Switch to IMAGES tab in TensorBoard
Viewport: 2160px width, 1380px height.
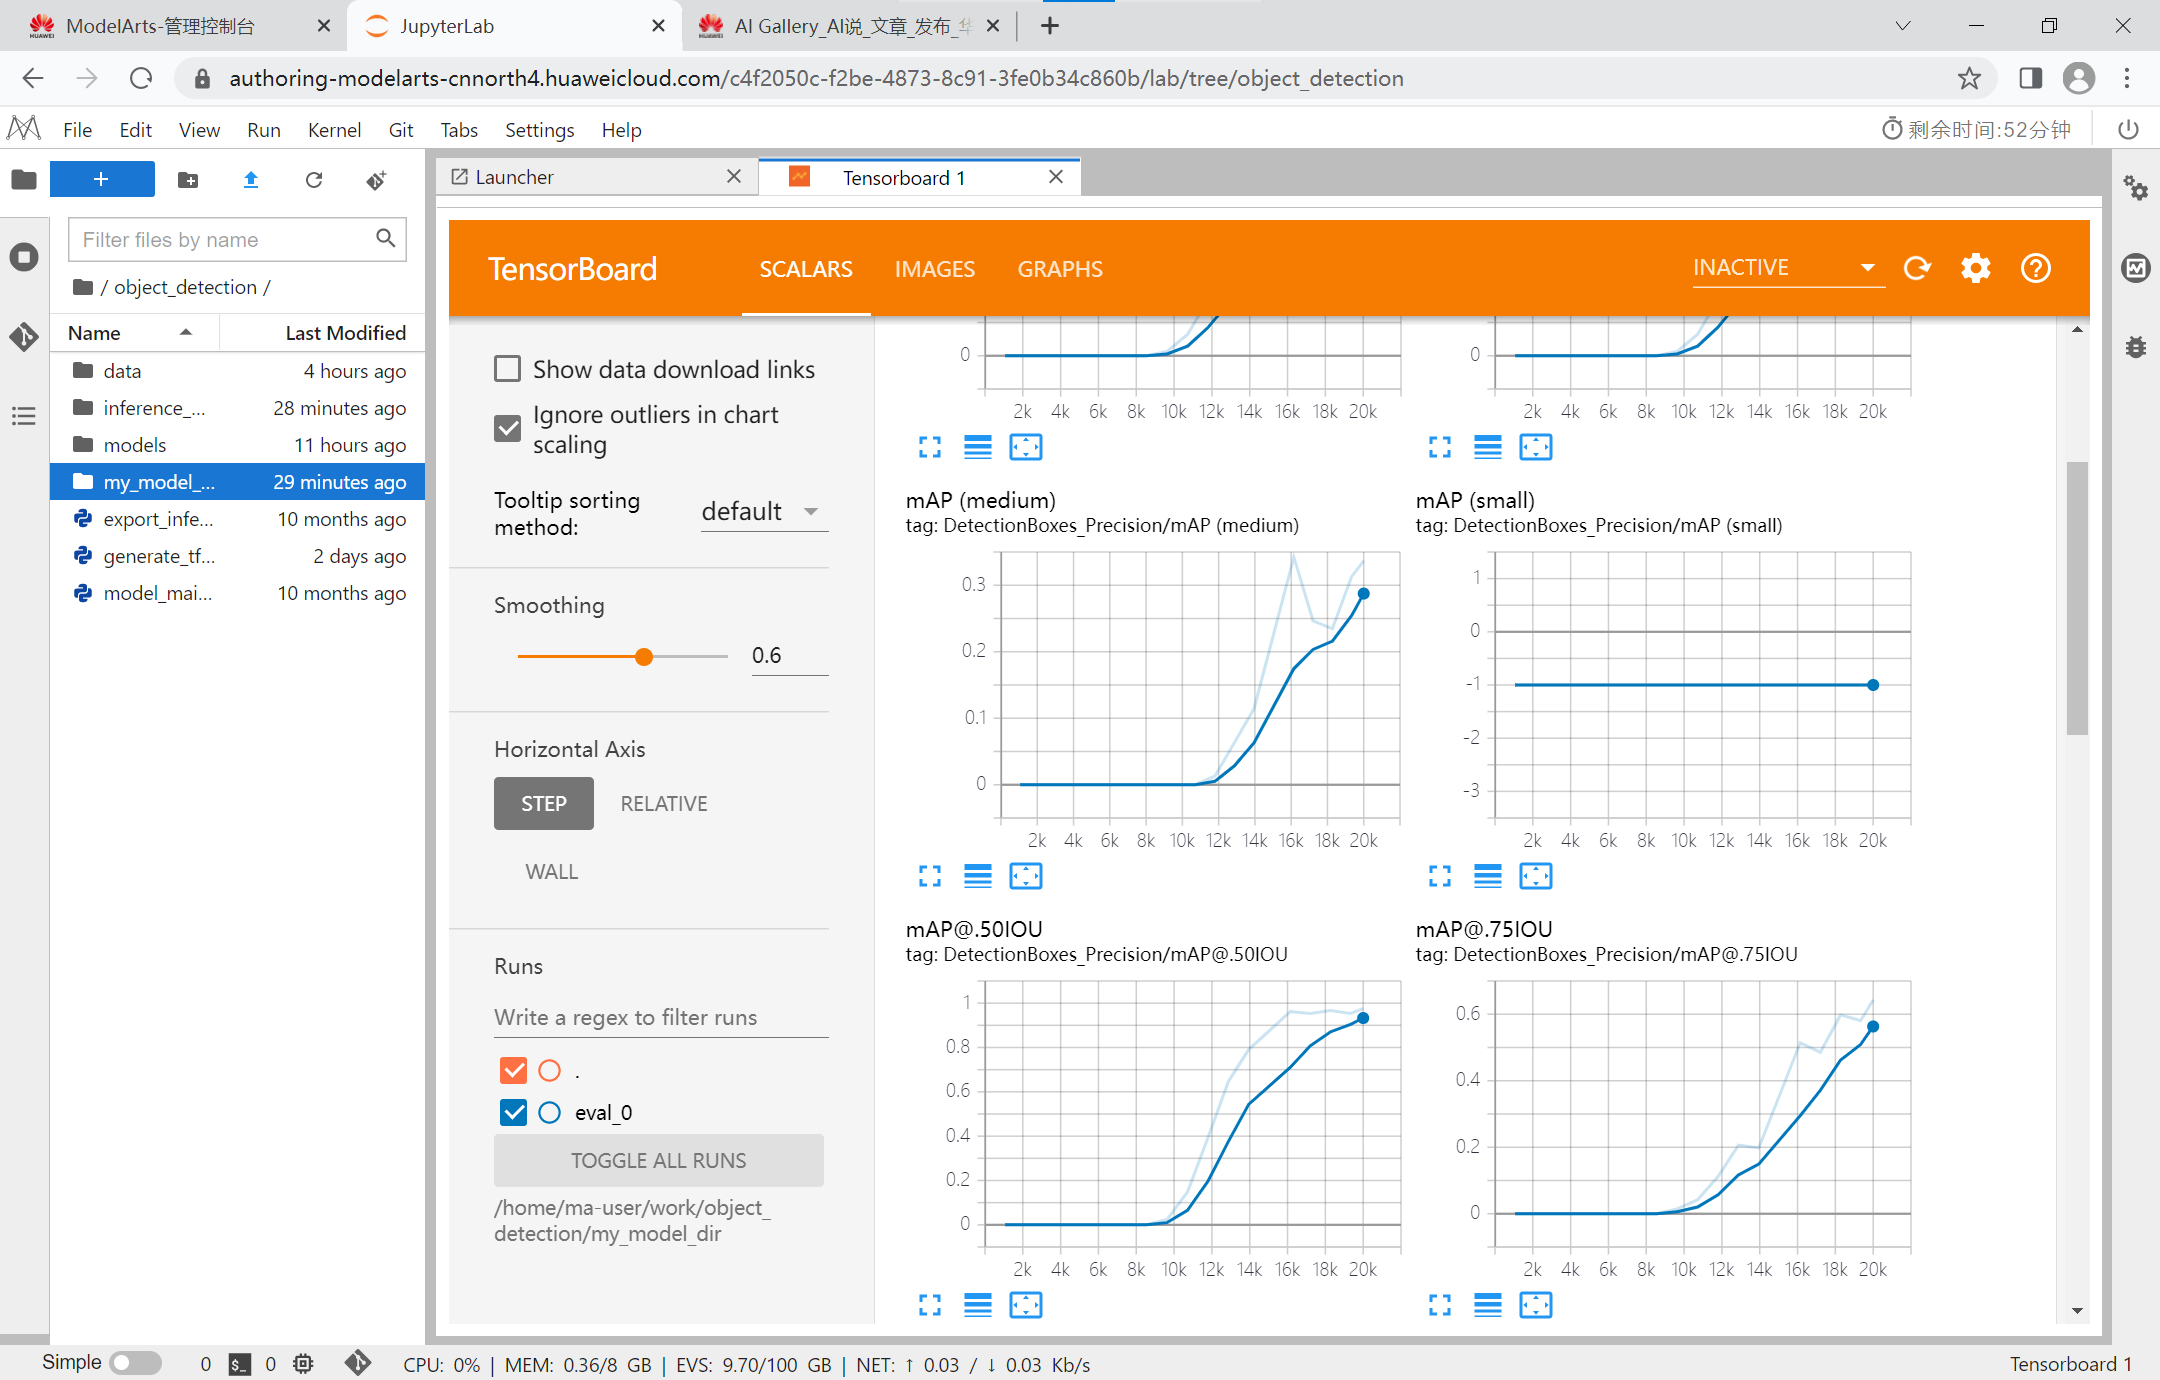[x=934, y=269]
